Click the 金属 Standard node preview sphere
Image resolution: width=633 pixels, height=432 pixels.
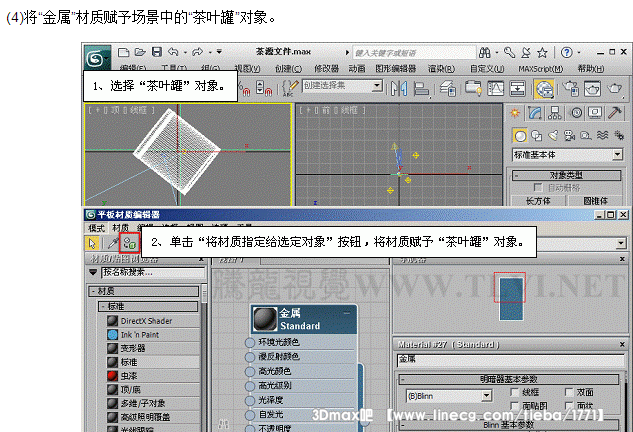click(265, 319)
